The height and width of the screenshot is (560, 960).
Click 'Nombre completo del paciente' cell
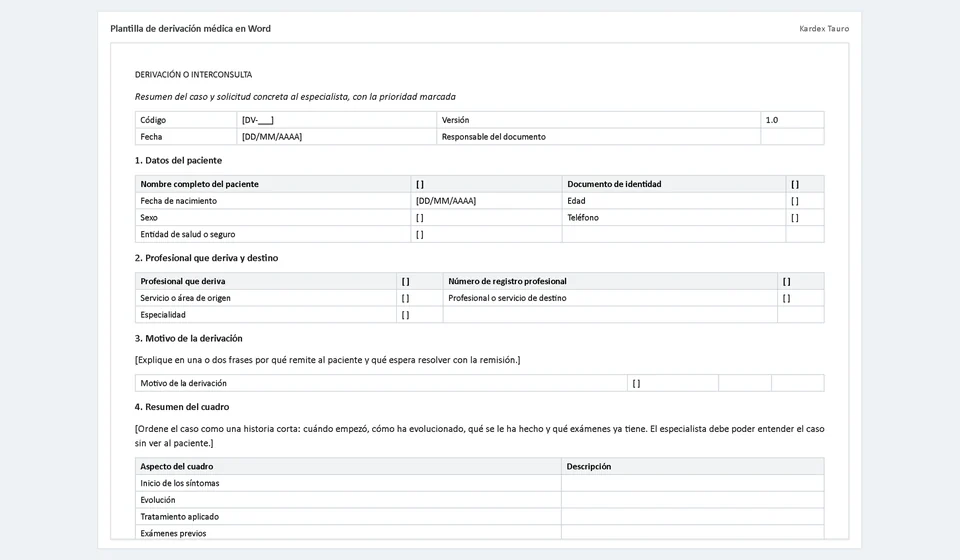coord(273,184)
